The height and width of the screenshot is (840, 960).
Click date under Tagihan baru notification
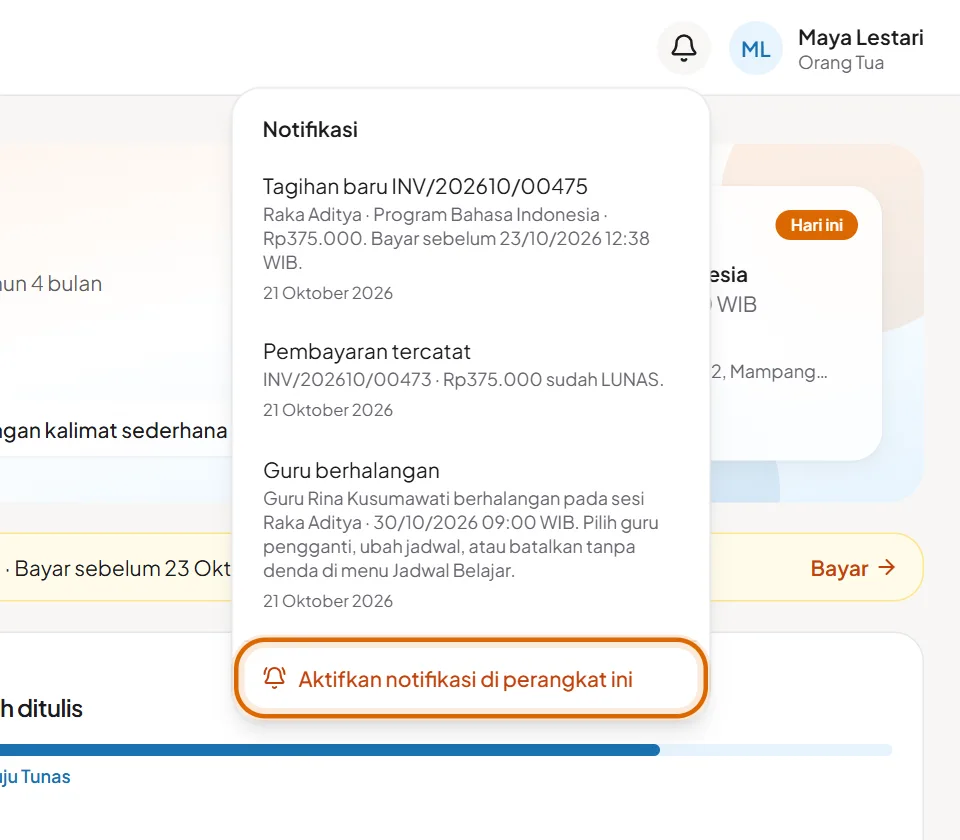328,293
